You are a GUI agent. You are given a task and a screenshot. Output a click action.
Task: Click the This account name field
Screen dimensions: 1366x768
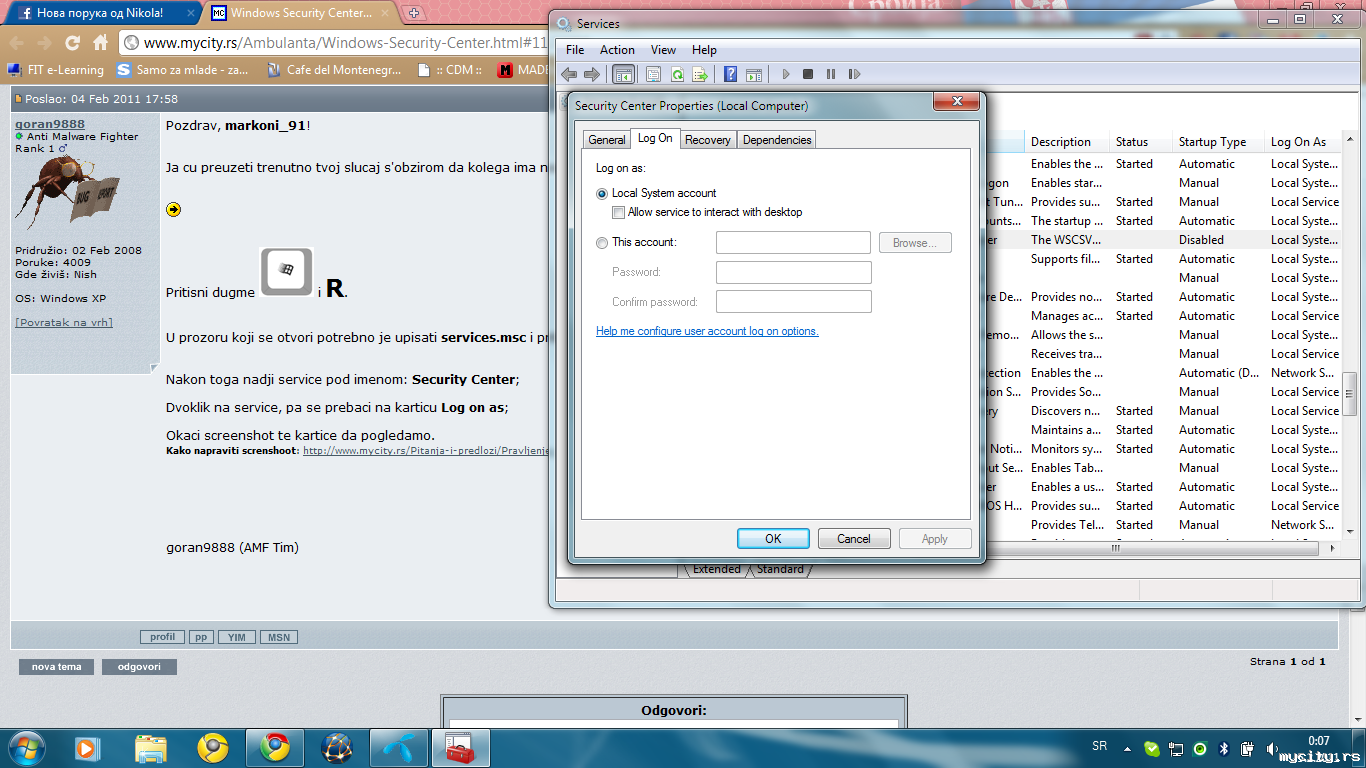(794, 243)
